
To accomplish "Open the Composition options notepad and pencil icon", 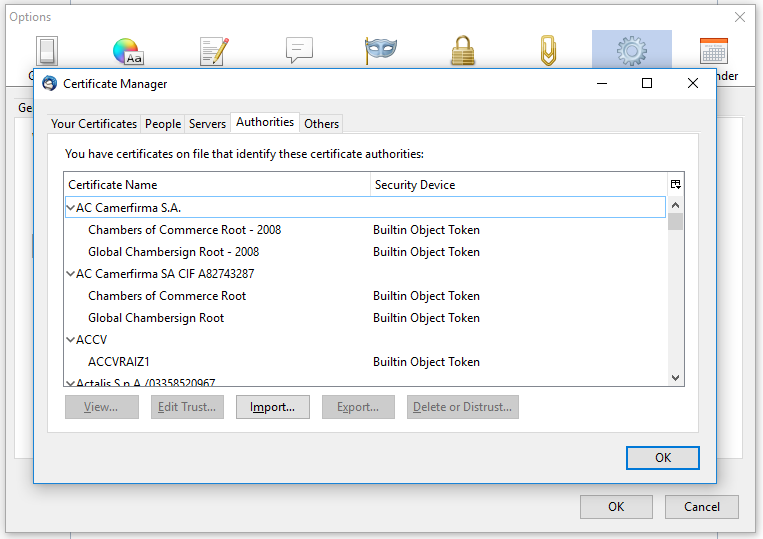I will click(x=214, y=51).
